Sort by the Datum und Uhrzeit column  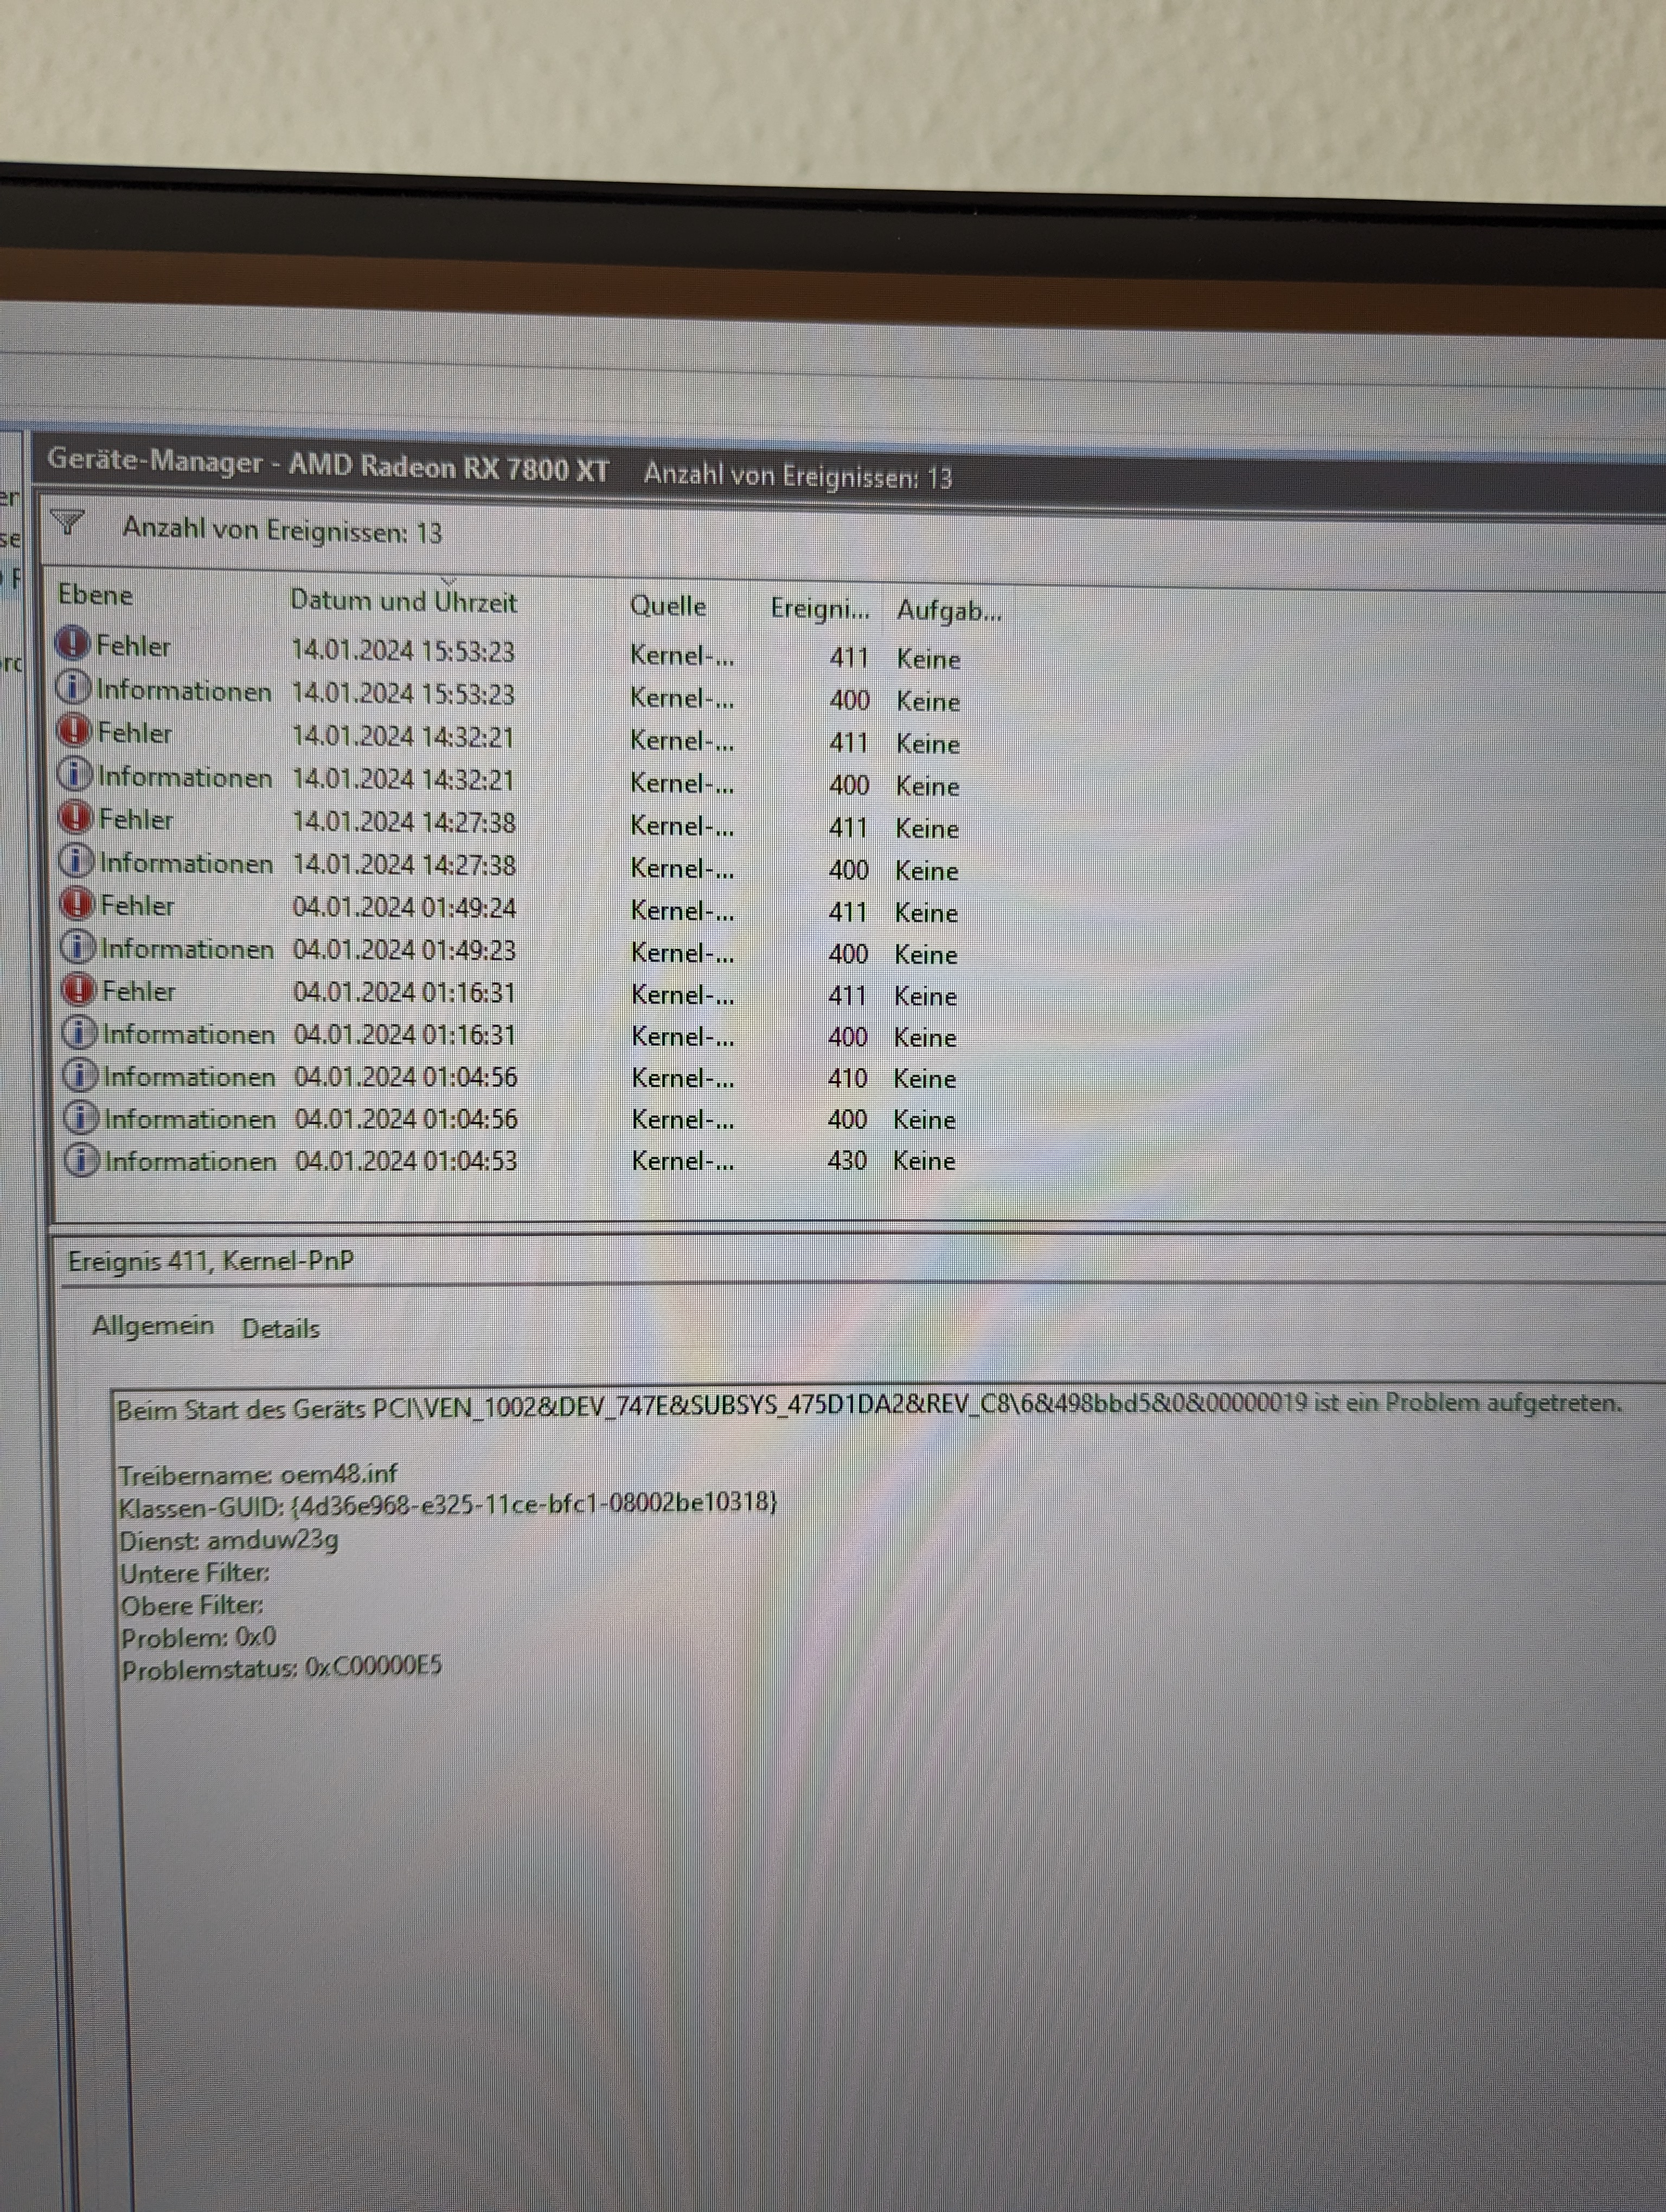403,601
